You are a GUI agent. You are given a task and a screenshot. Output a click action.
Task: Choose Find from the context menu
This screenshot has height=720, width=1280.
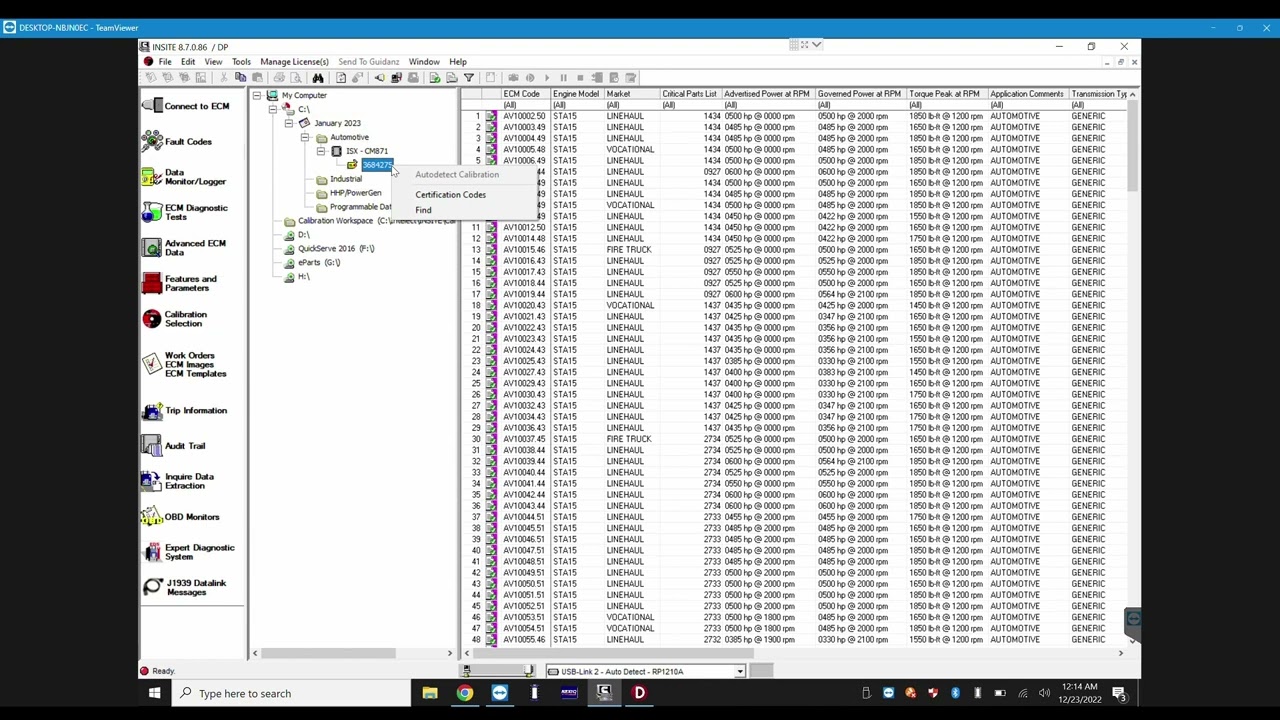coord(424,210)
